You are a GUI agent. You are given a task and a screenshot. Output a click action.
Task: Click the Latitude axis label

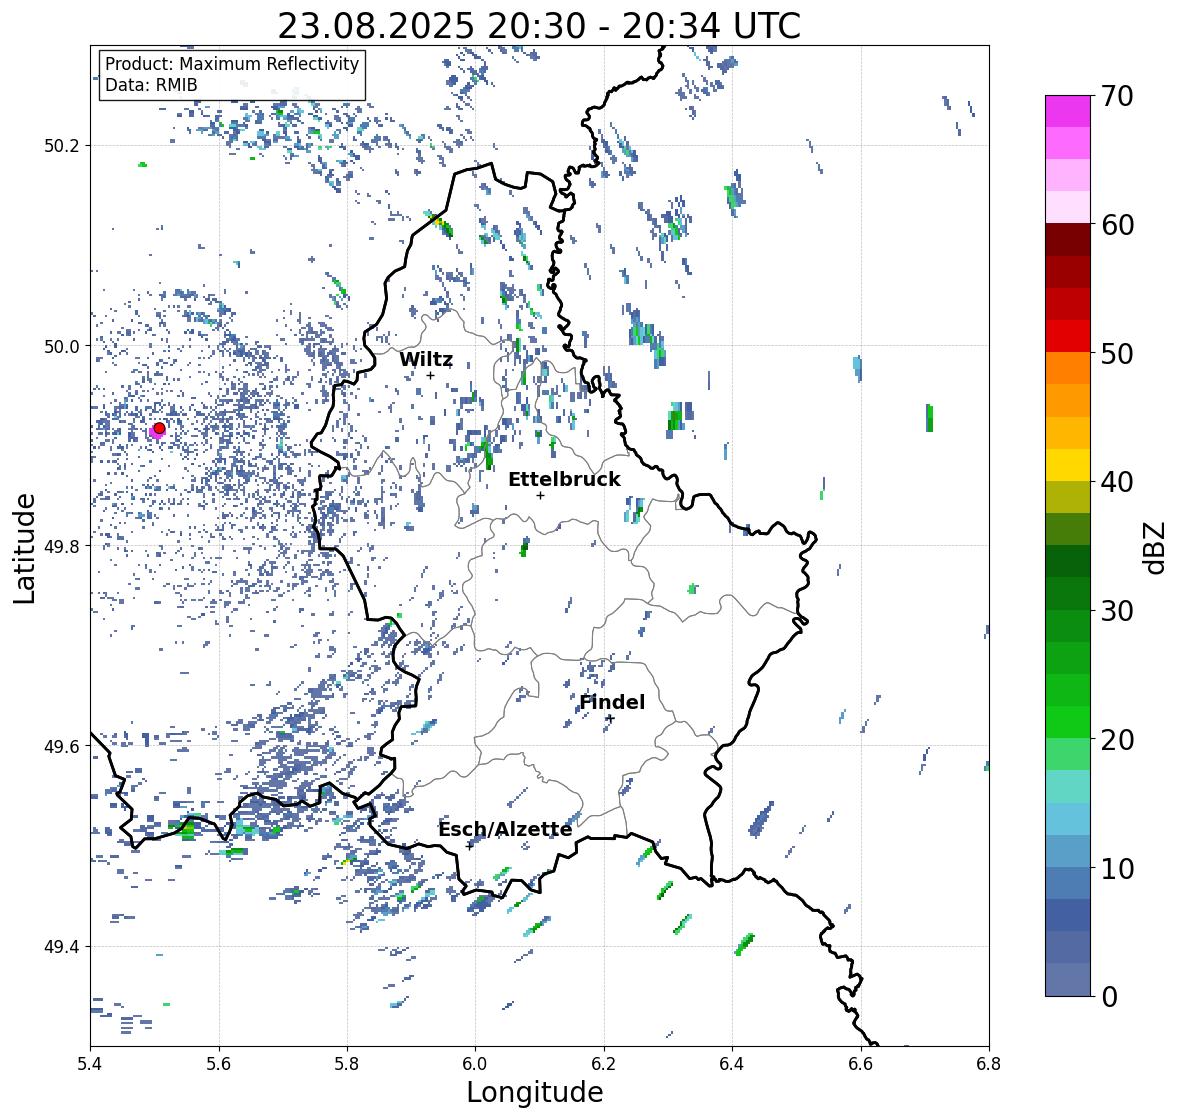[x=24, y=549]
